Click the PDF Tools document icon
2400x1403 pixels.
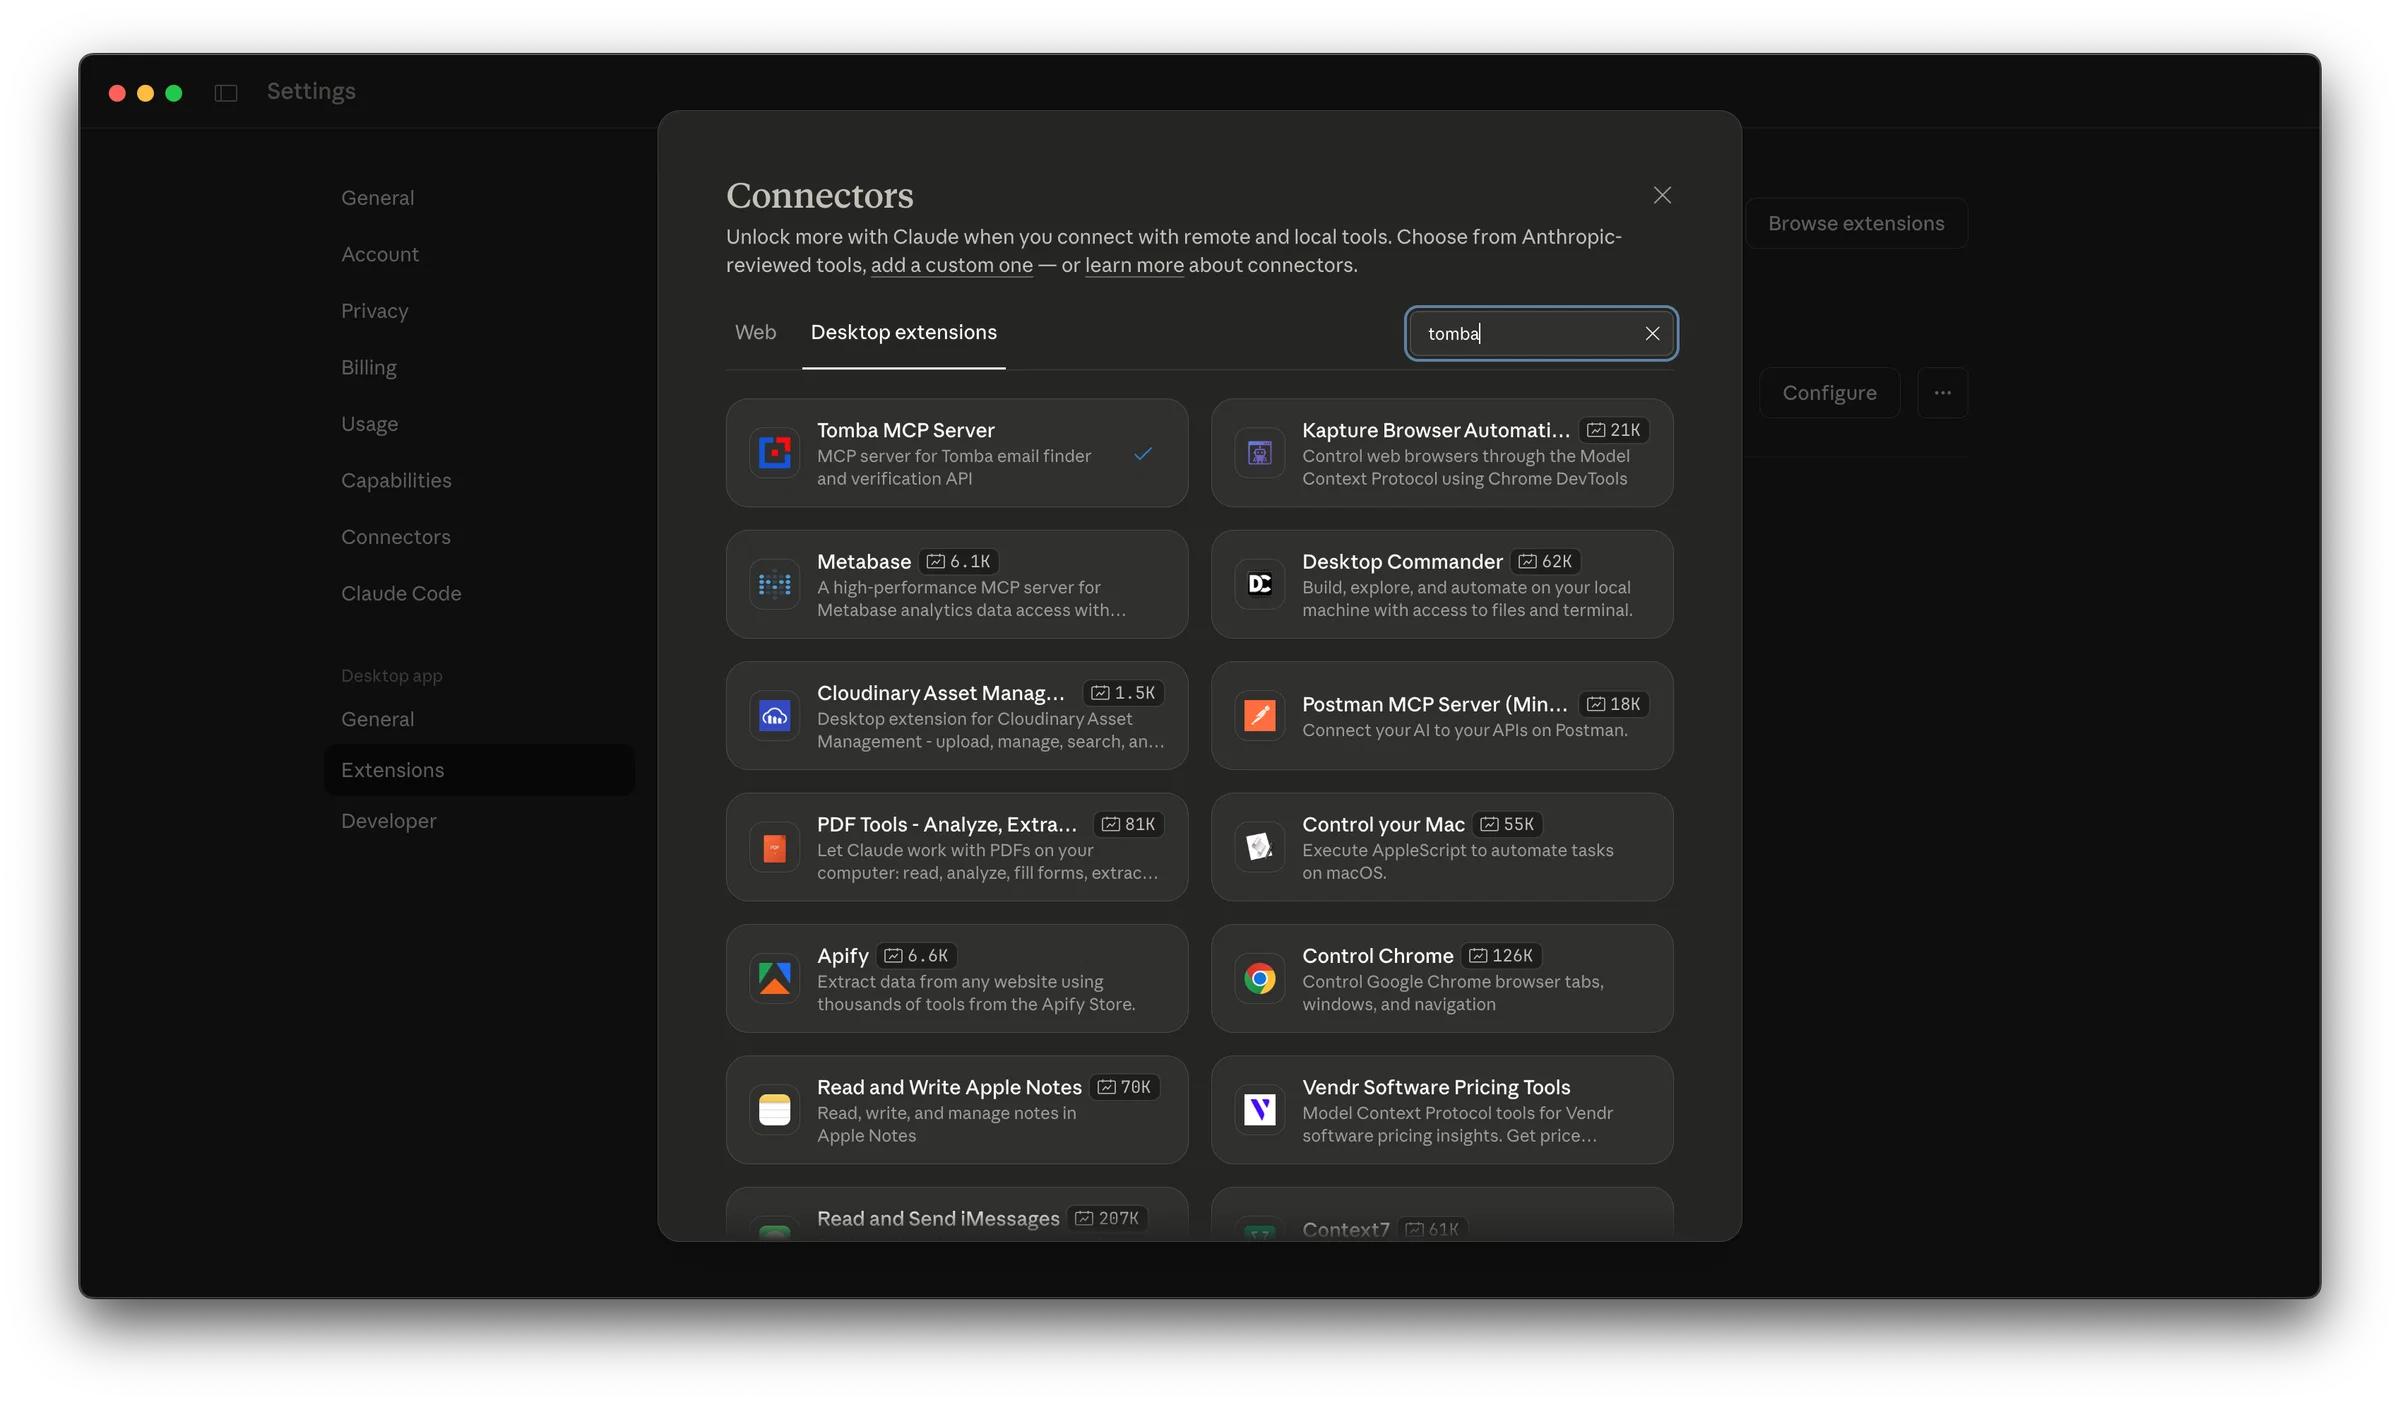774,848
